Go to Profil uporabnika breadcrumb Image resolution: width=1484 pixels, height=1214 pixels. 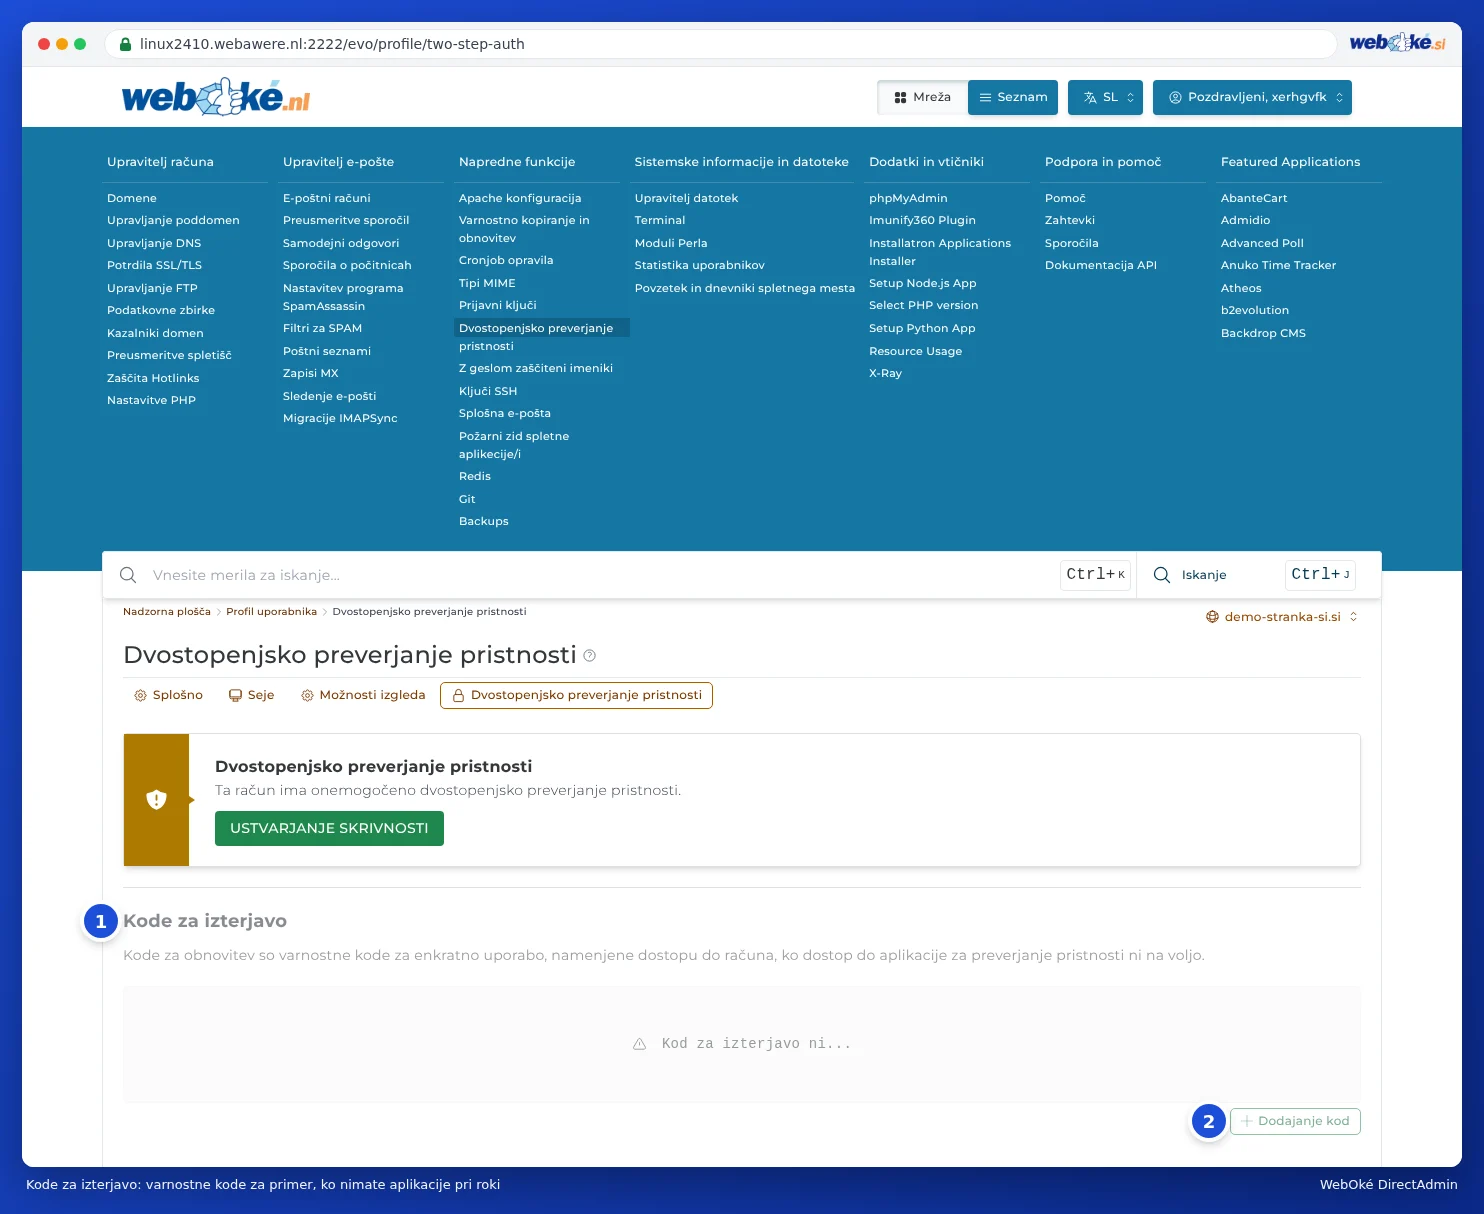point(271,612)
